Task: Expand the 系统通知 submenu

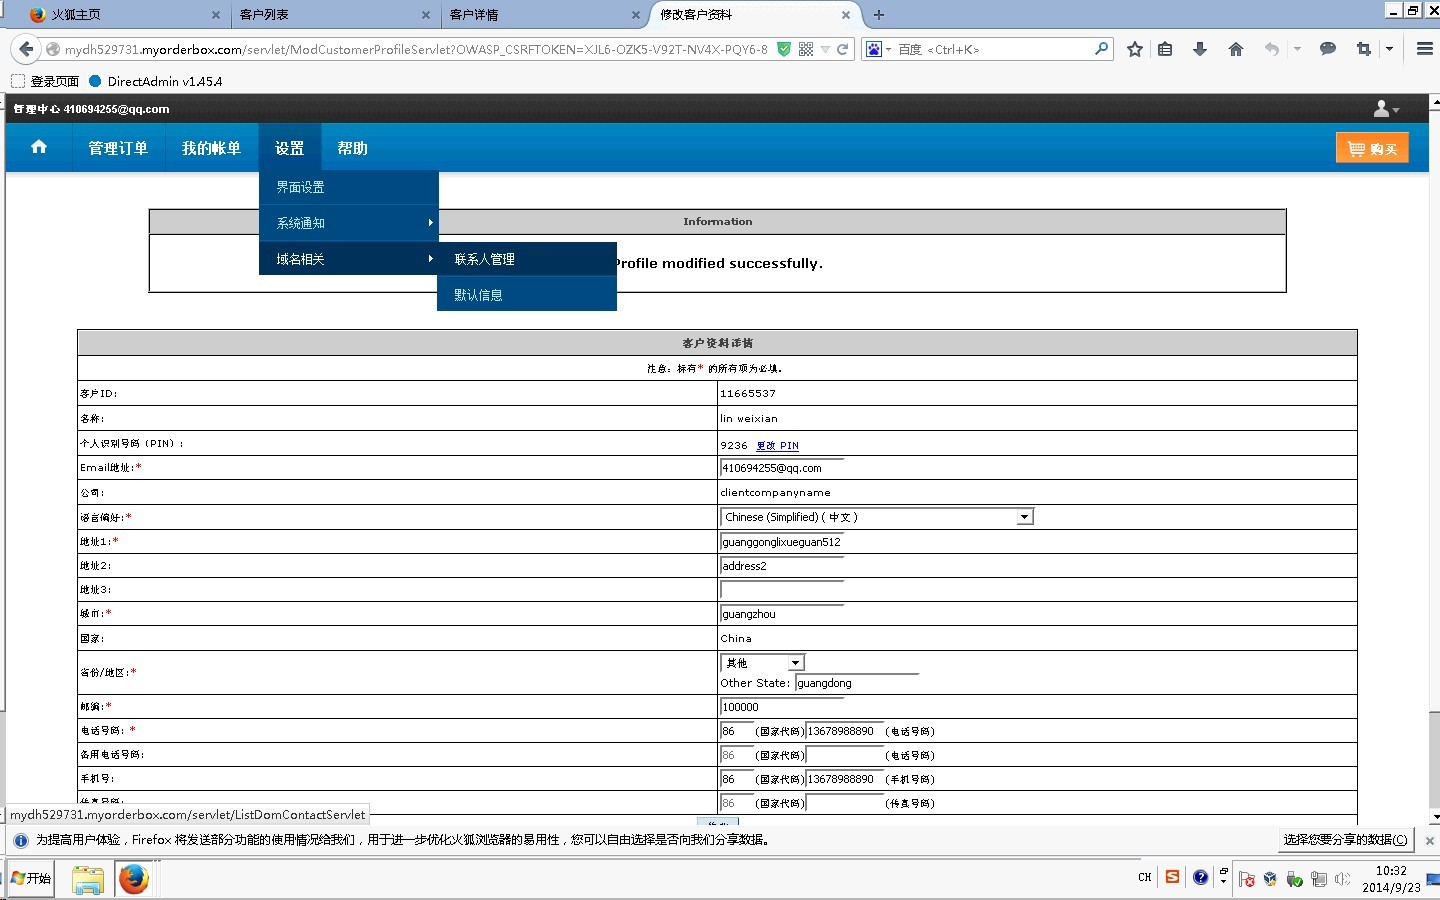Action: tap(348, 223)
